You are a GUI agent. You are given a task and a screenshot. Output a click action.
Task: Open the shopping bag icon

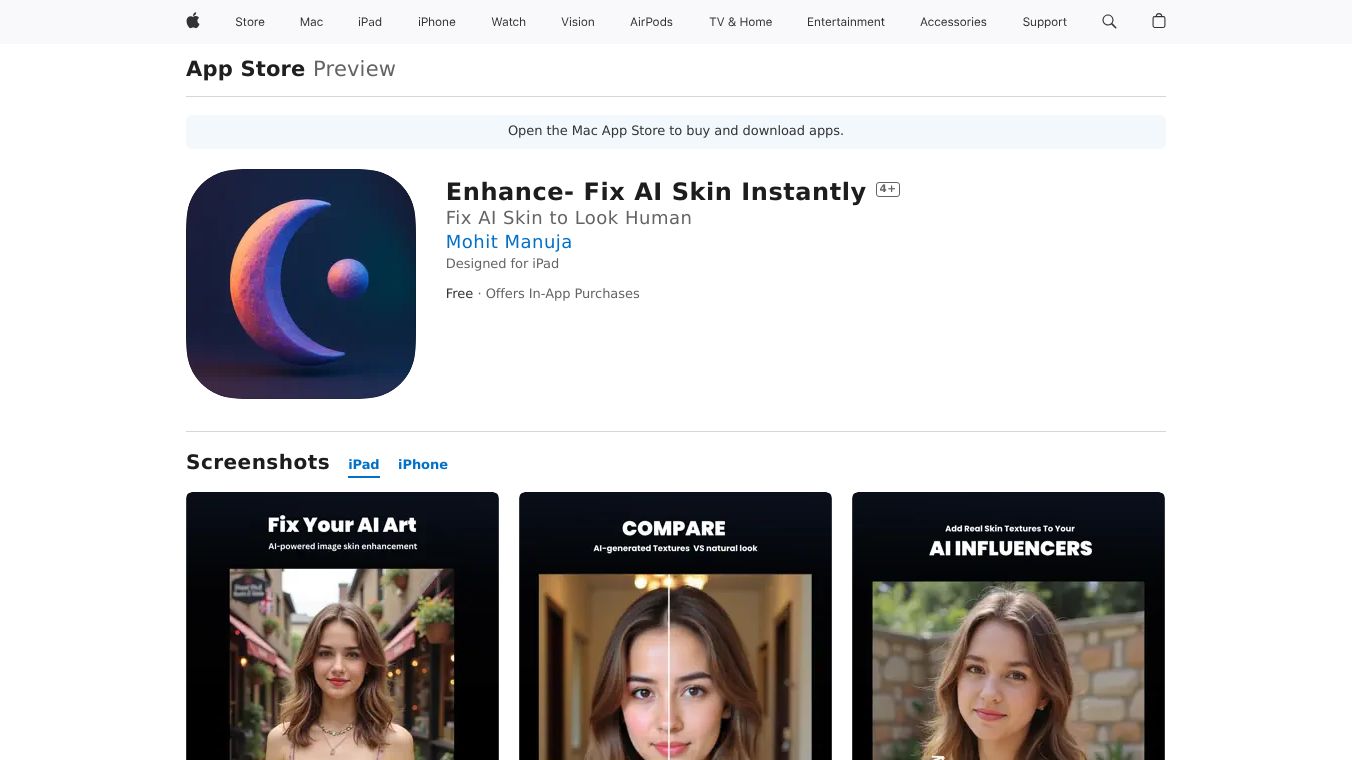(x=1159, y=21)
